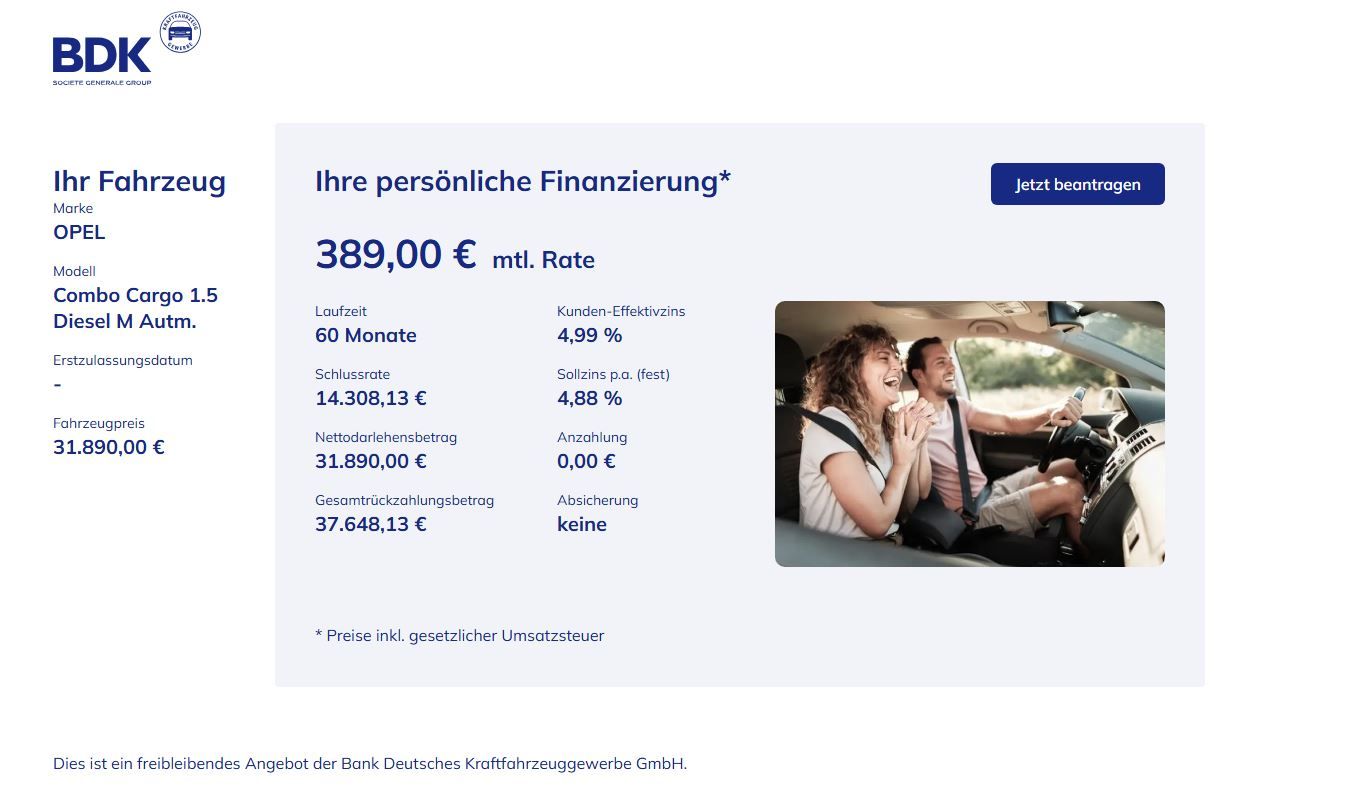Viewport: 1370px width, 787px height.
Task: Click the Gesamtrückzahlungsbetrag amount 37.648,13 €
Action: [x=371, y=524]
